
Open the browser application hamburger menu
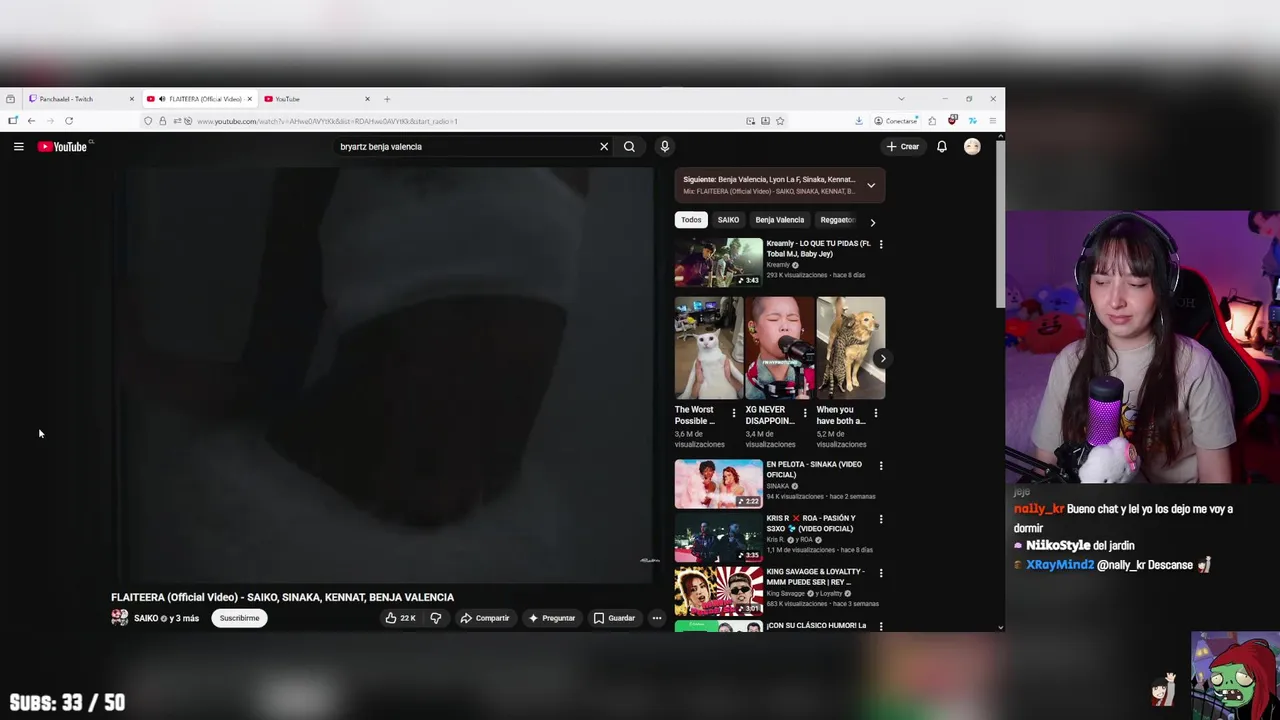(x=992, y=121)
